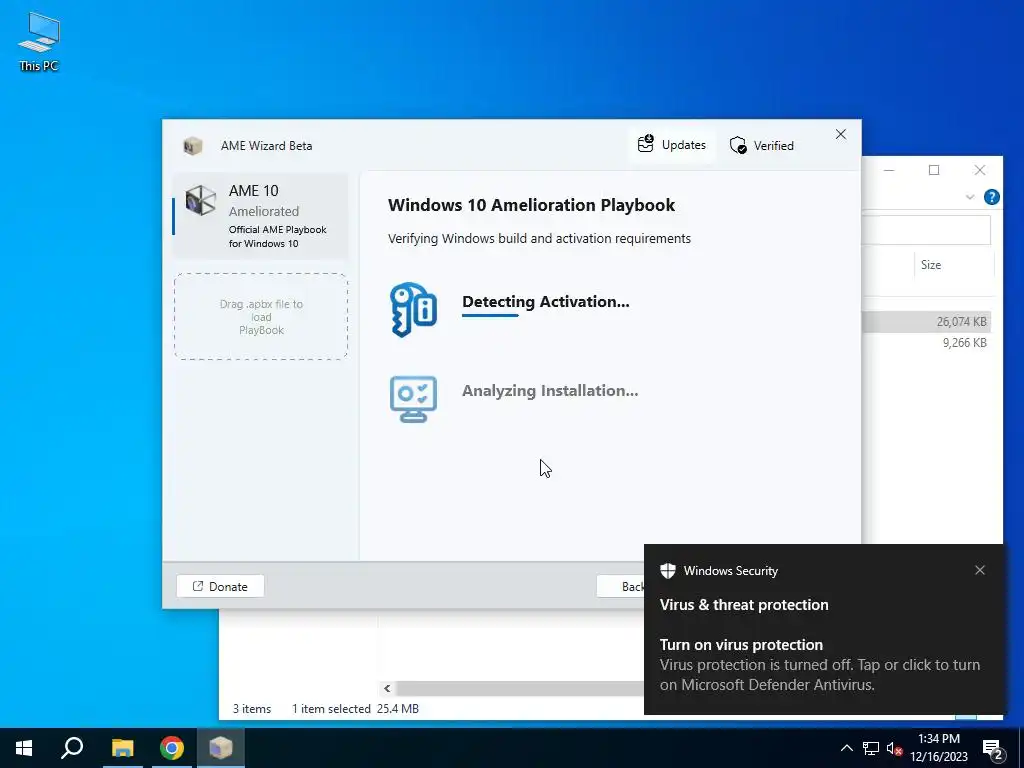The height and width of the screenshot is (768, 1024).
Task: Launch Google Chrome from the taskbar
Action: point(172,748)
